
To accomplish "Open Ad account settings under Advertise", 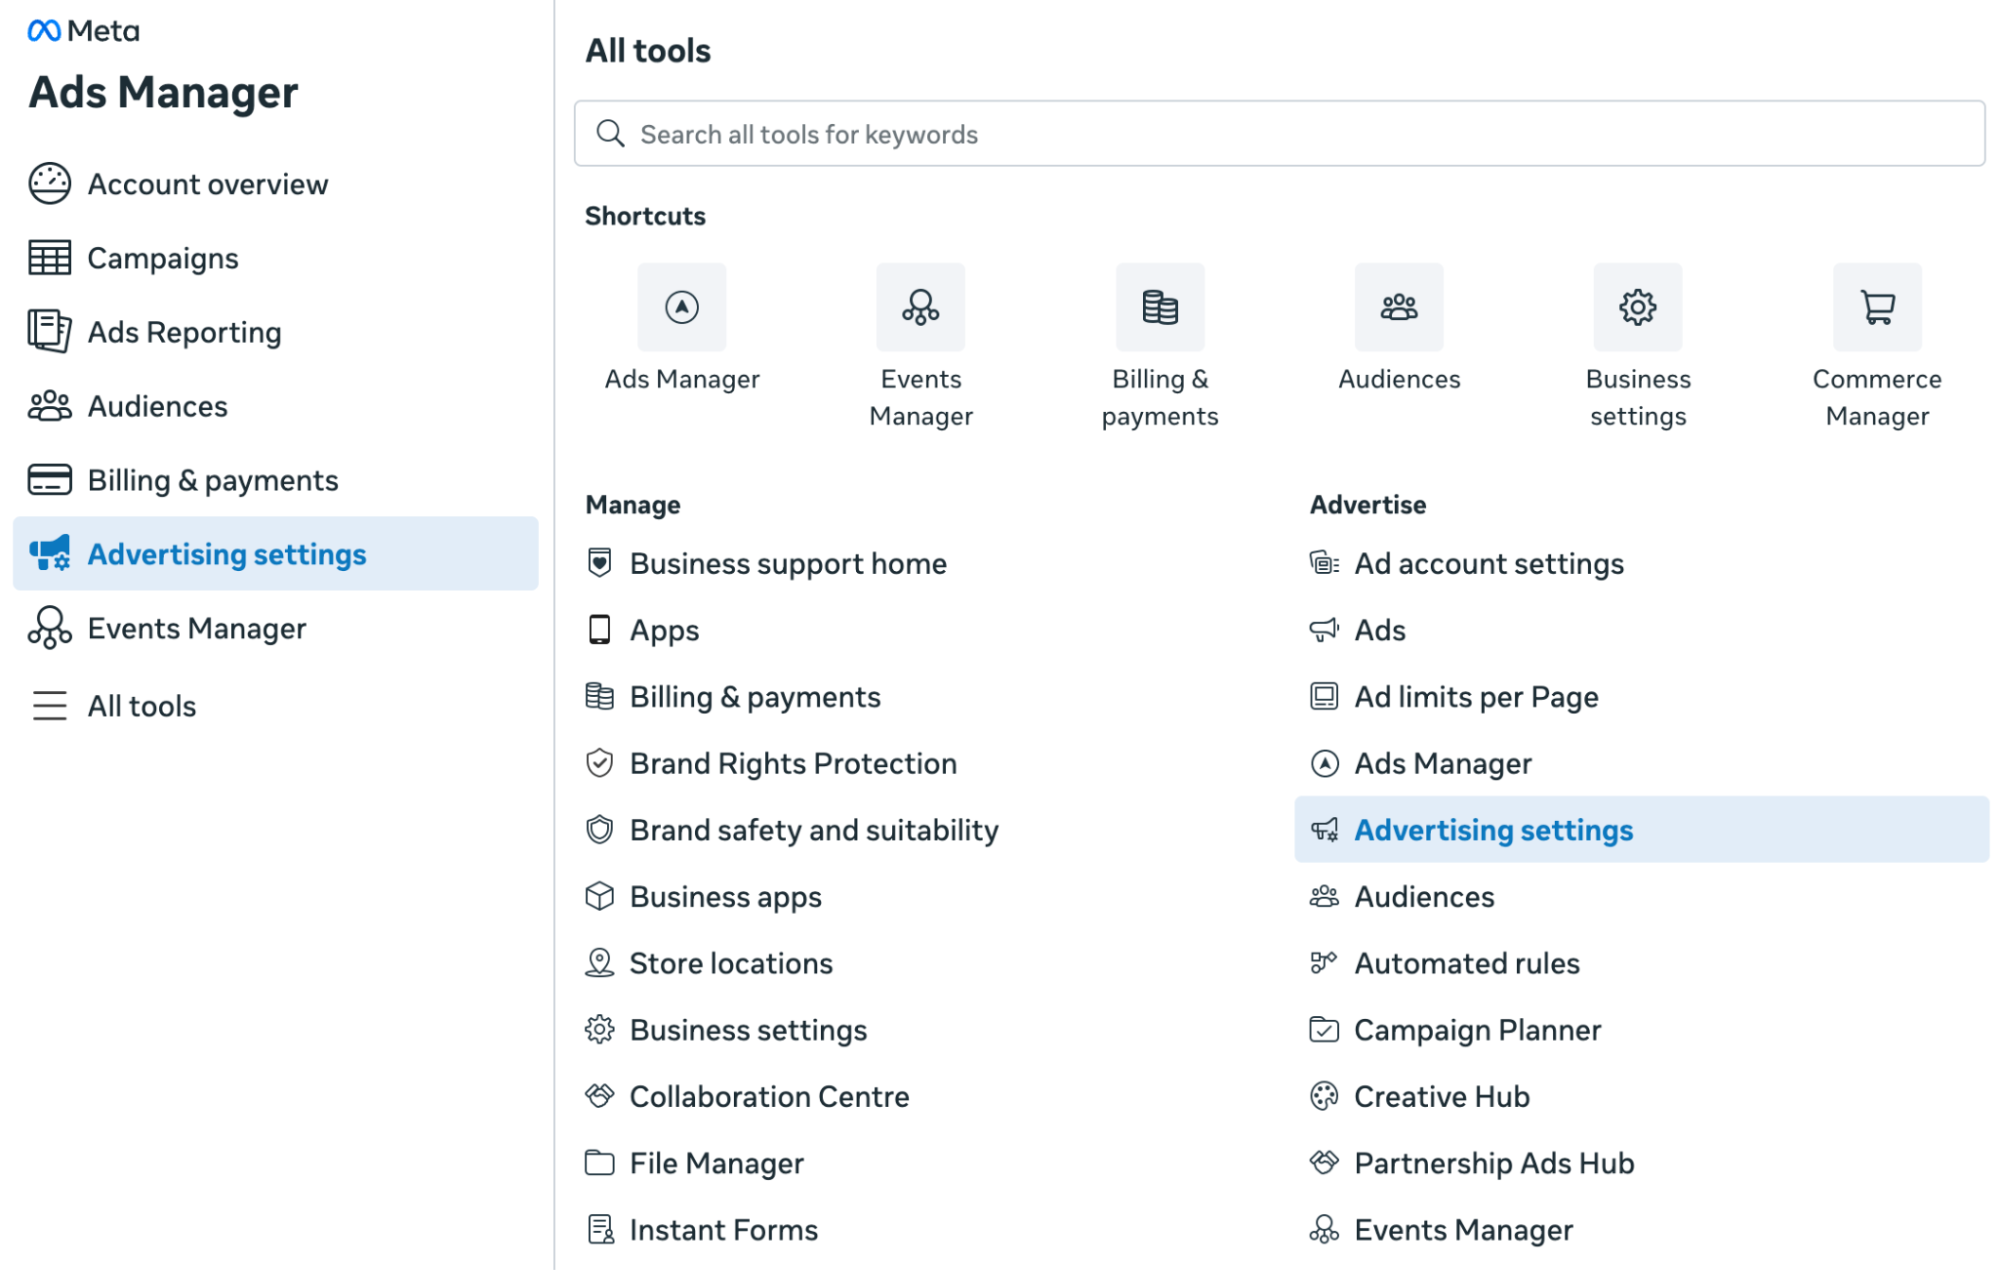I will pos(1488,564).
